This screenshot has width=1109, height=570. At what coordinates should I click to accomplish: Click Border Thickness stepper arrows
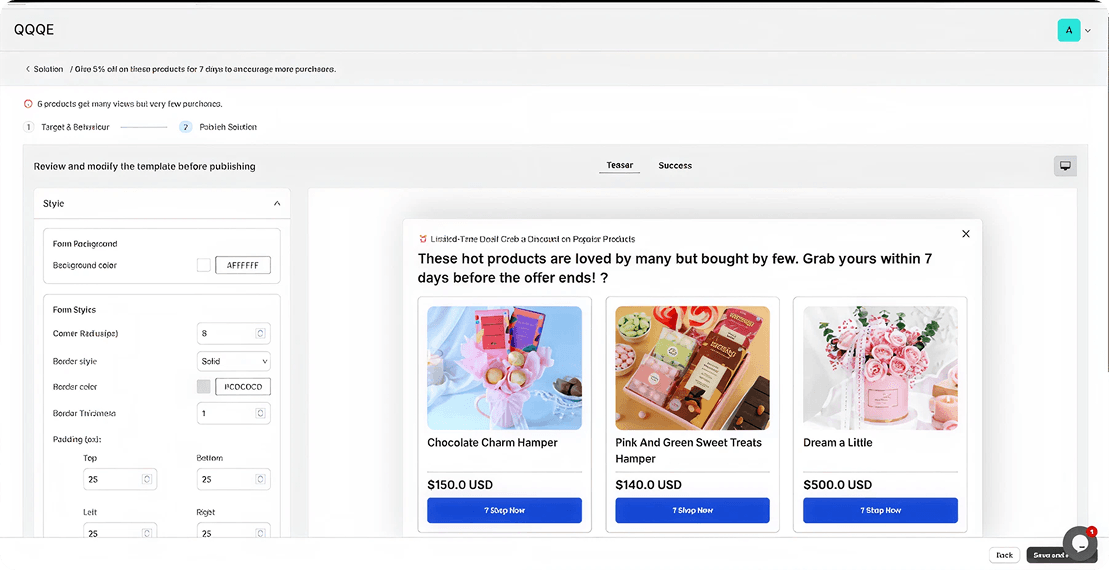tap(260, 413)
